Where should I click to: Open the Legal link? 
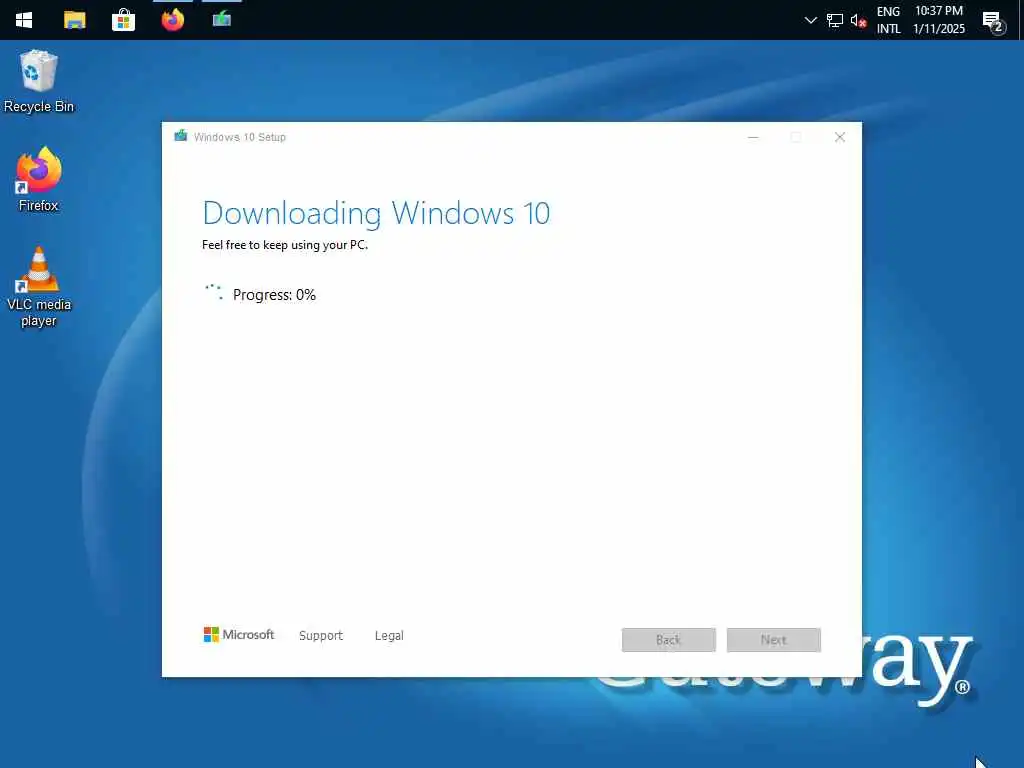point(389,635)
